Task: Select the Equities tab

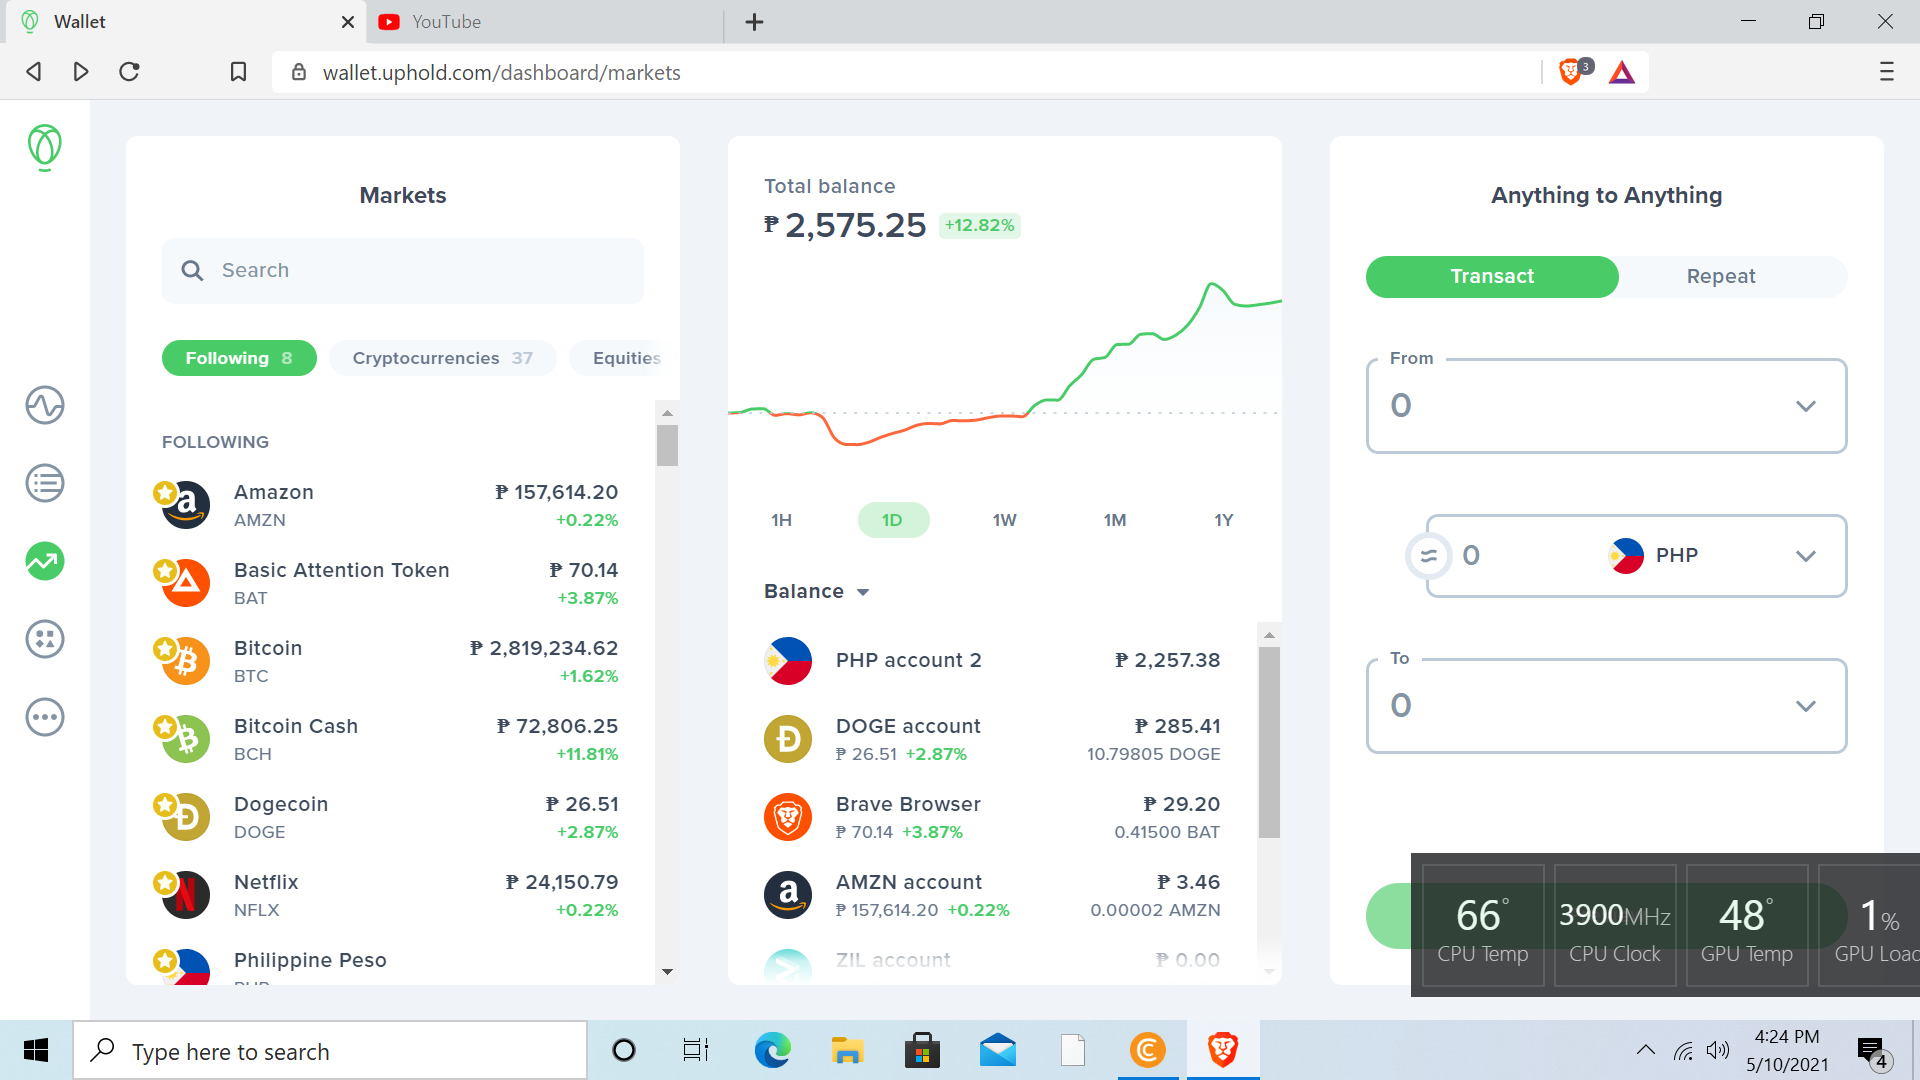Action: tap(625, 358)
